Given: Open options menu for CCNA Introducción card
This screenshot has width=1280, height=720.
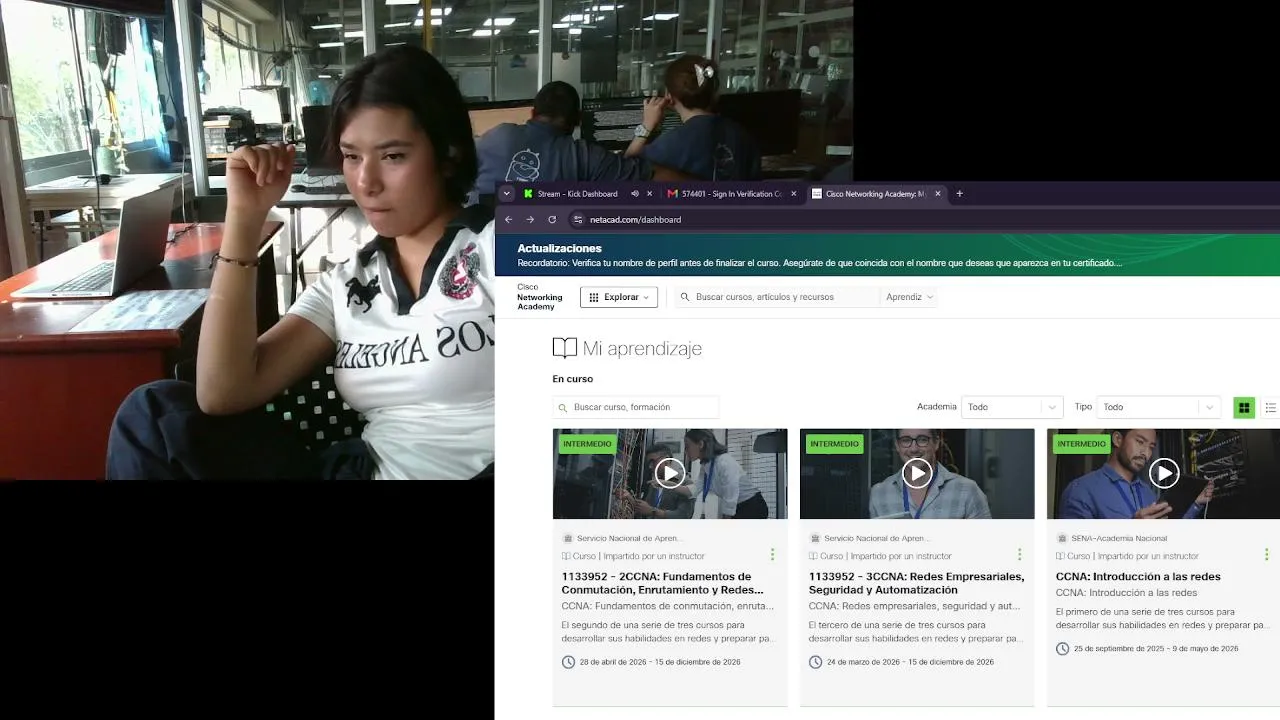Looking at the screenshot, I should coord(1266,554).
